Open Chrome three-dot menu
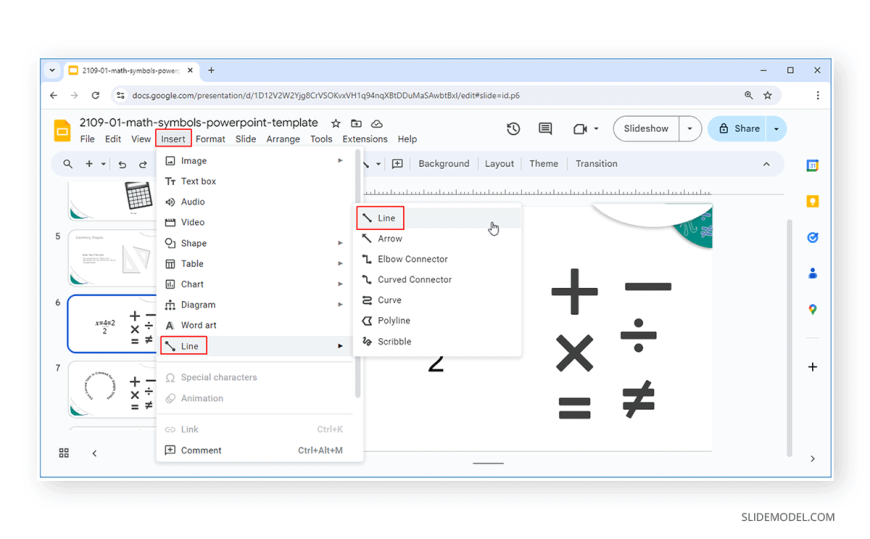Viewport: 870px width, 539px height. tap(817, 95)
